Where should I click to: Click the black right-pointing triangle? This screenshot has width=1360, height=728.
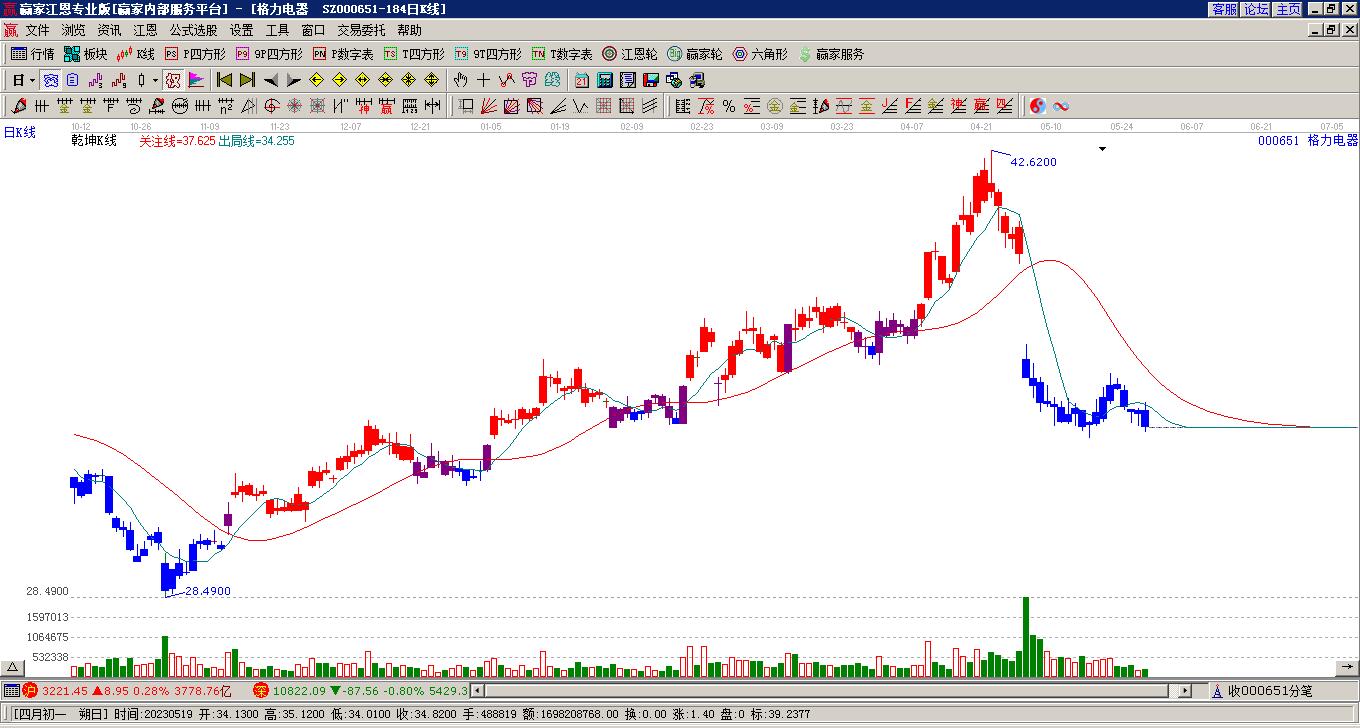(293, 80)
